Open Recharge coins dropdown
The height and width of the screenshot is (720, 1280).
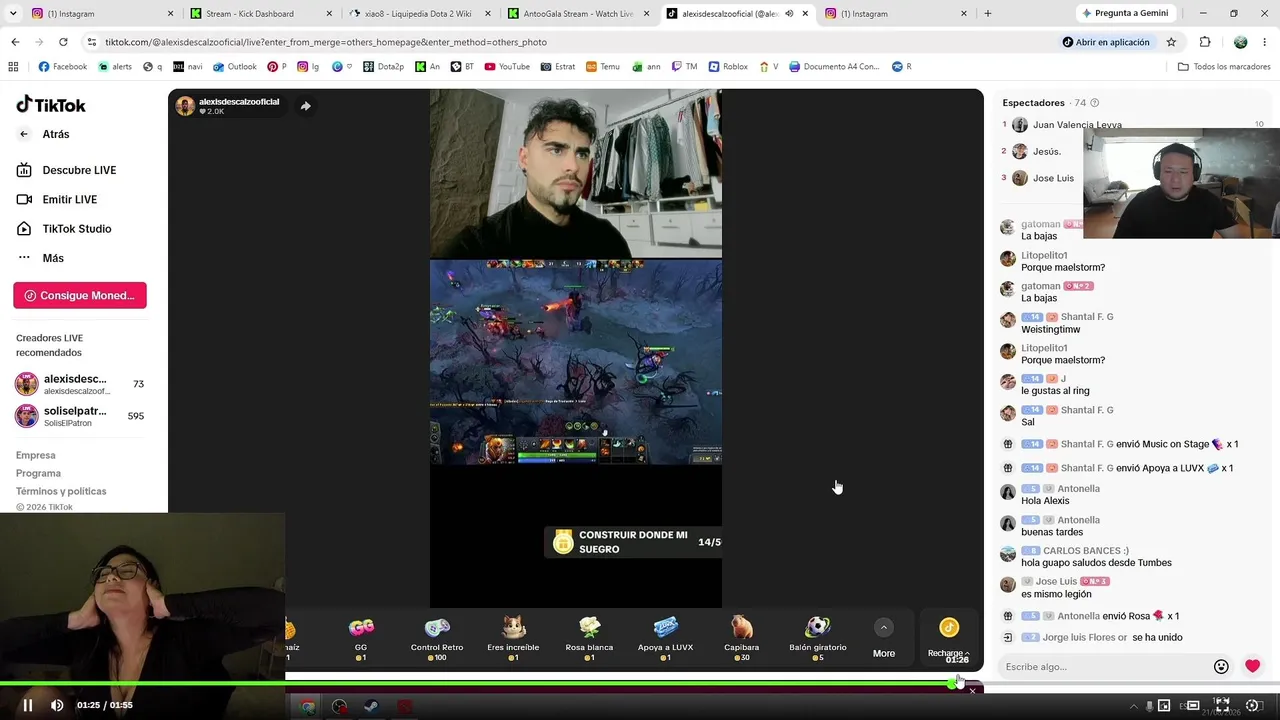coord(949,637)
